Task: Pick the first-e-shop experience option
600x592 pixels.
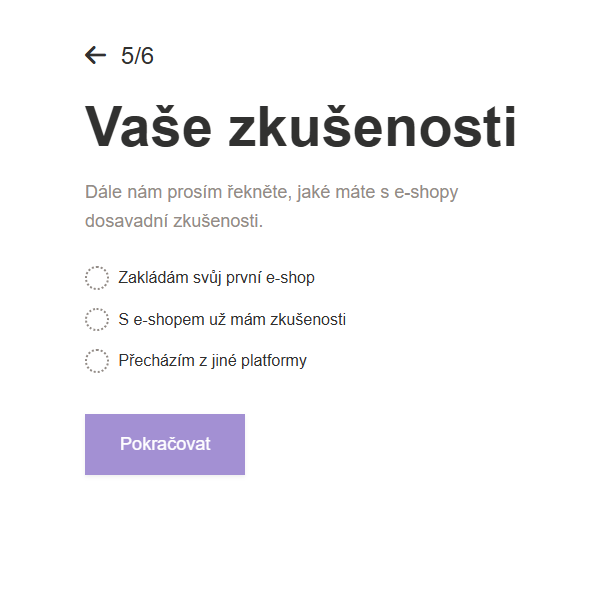Action: click(x=97, y=278)
